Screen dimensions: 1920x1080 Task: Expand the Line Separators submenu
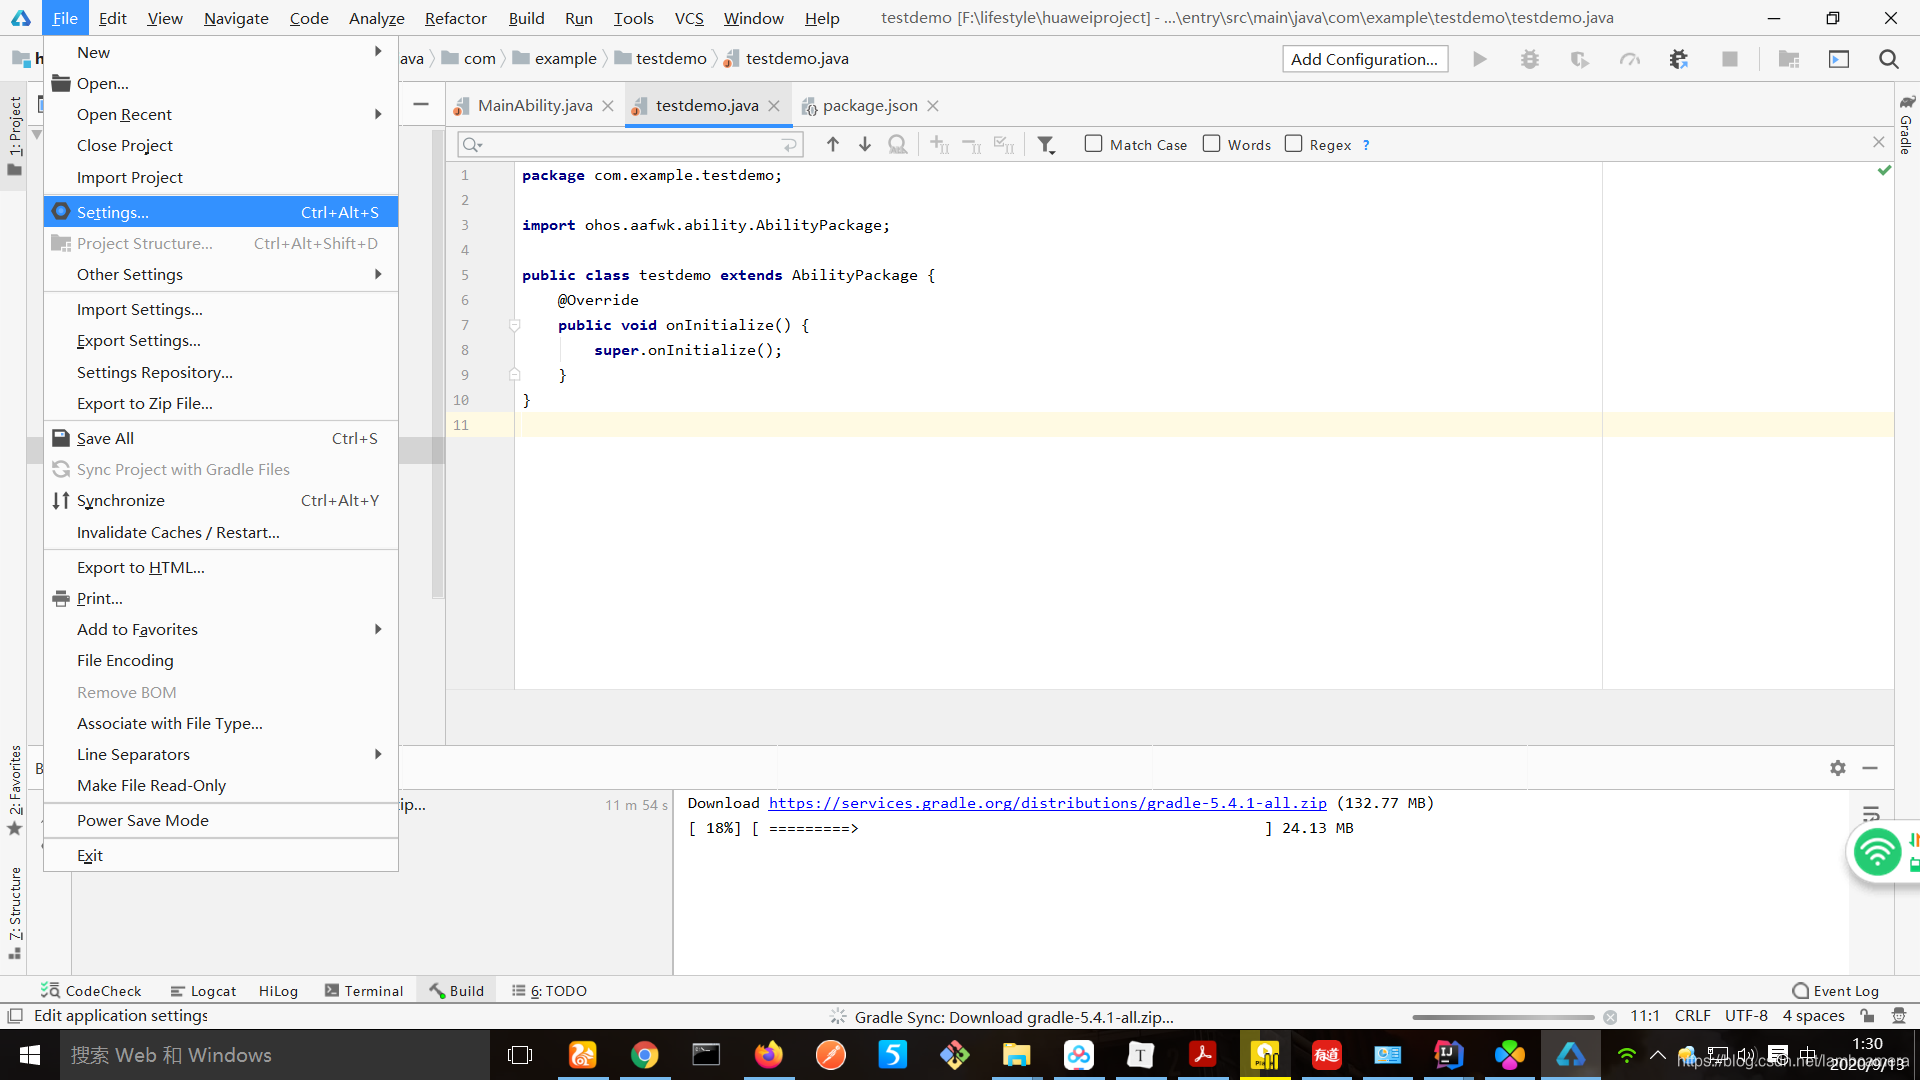pos(221,754)
